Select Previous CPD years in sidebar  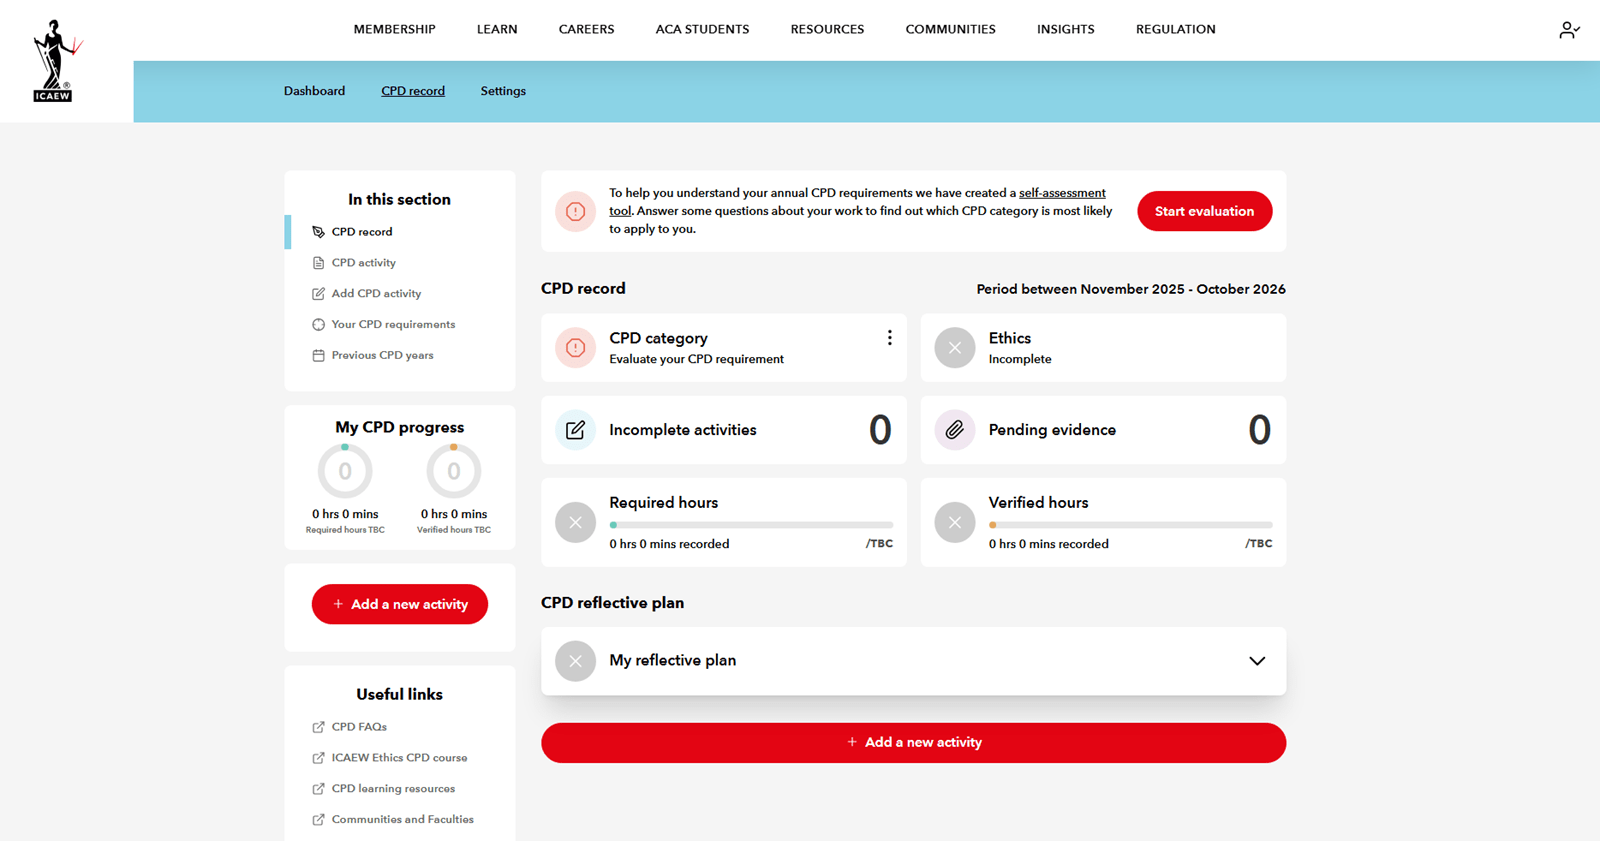[x=382, y=355]
